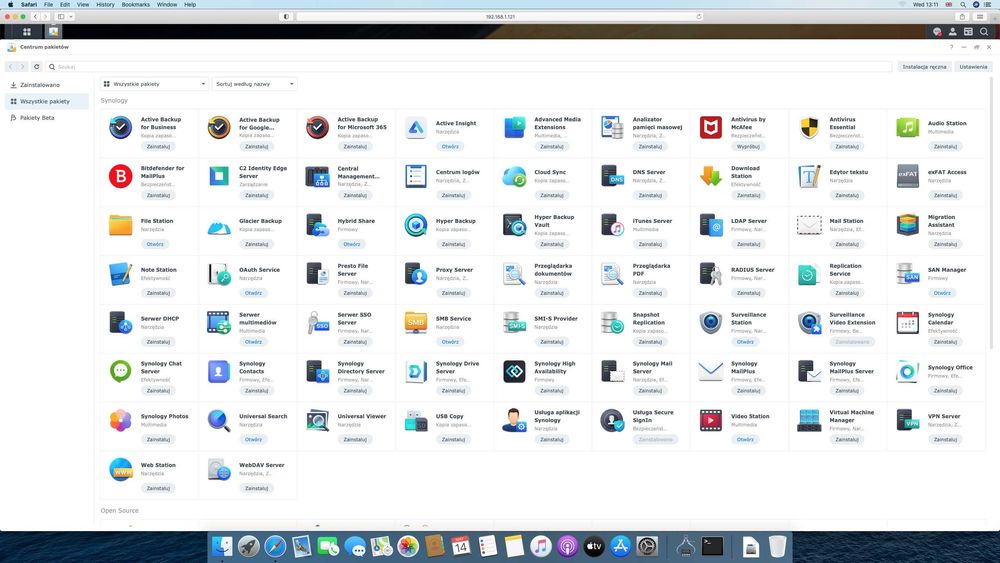This screenshot has height=563, width=1000.
Task: Click Wypróbuj for Antivirus by McAfee
Action: (x=748, y=147)
